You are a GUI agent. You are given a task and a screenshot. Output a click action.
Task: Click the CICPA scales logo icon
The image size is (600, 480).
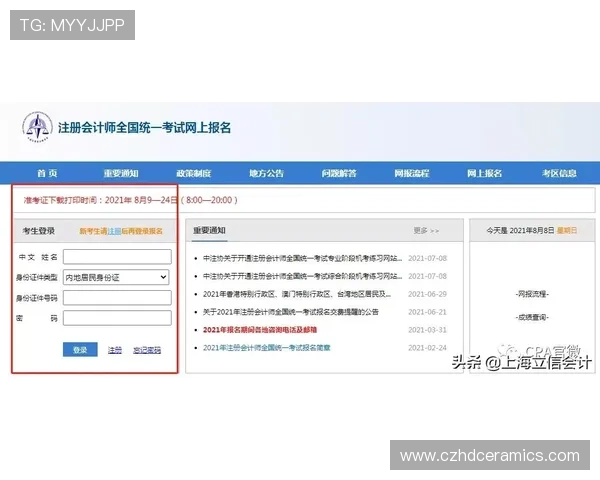coord(37,127)
